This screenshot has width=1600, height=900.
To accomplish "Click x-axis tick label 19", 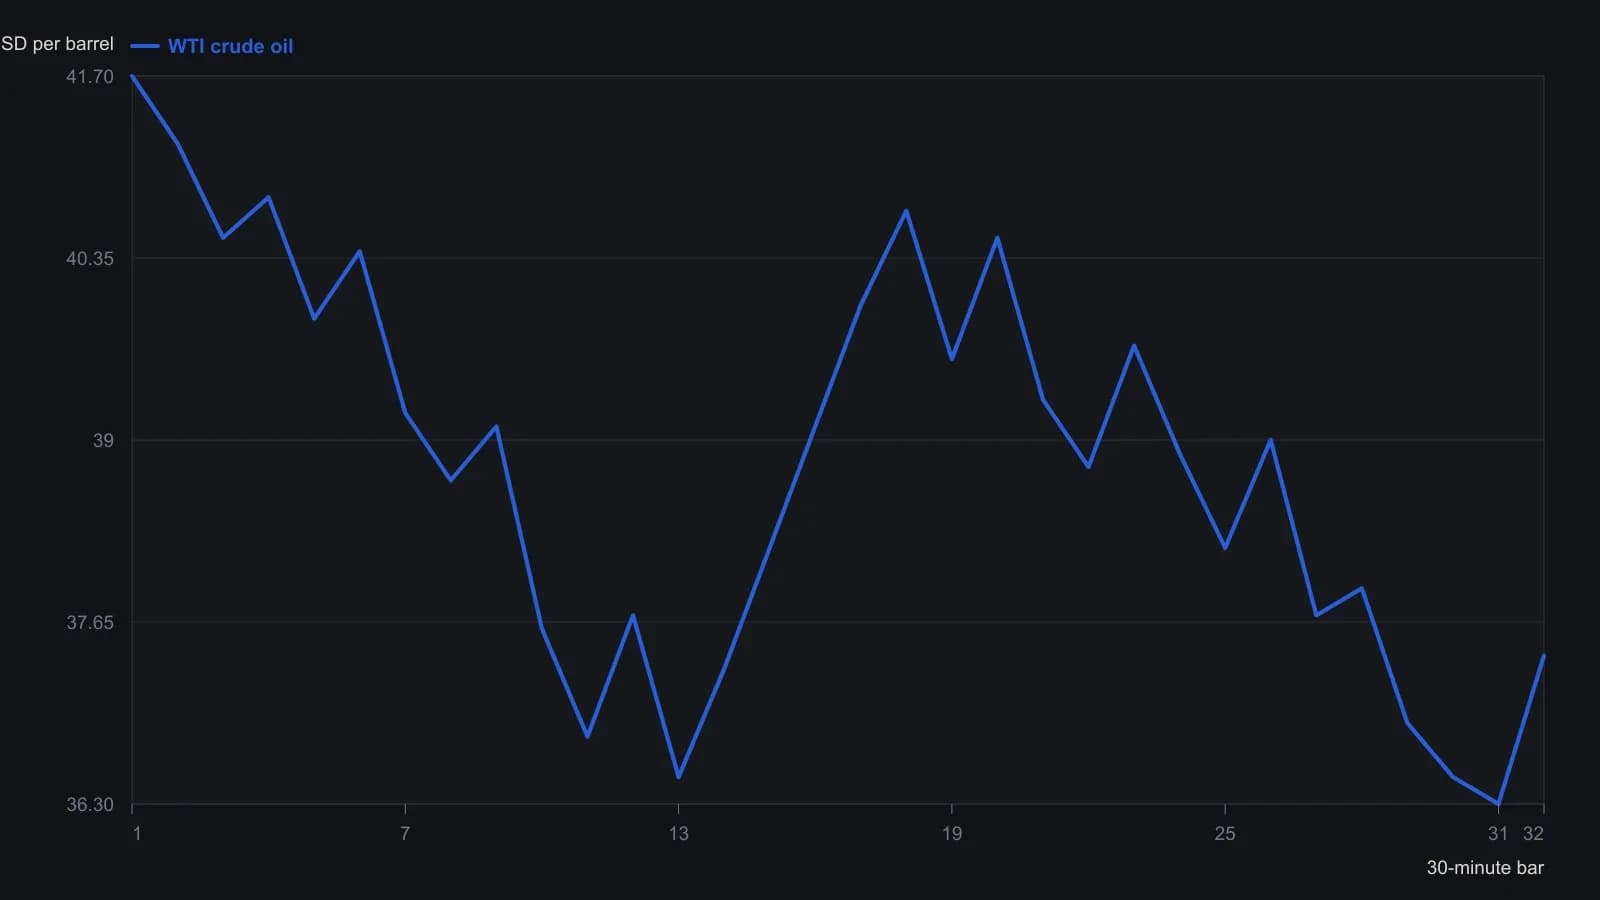I will click(951, 834).
